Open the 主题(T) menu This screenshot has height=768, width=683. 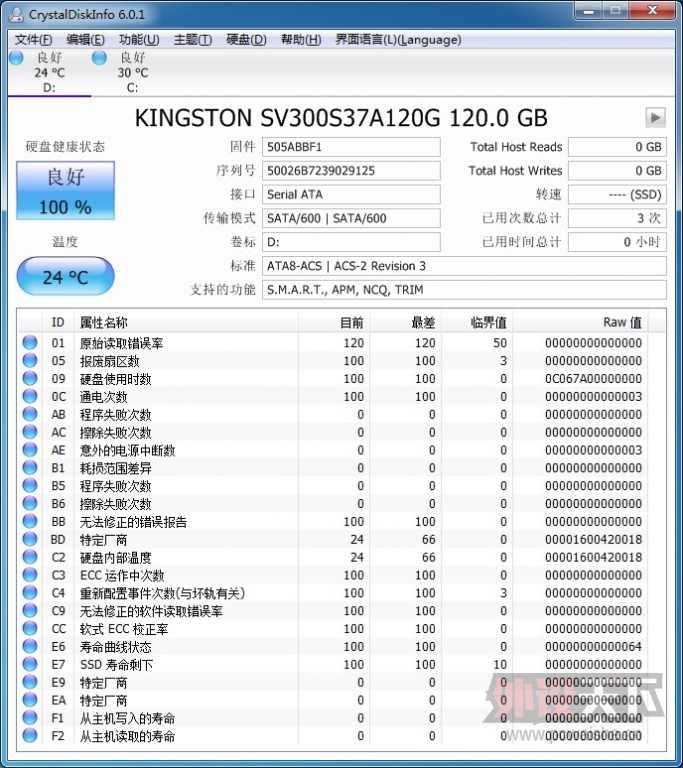(193, 40)
